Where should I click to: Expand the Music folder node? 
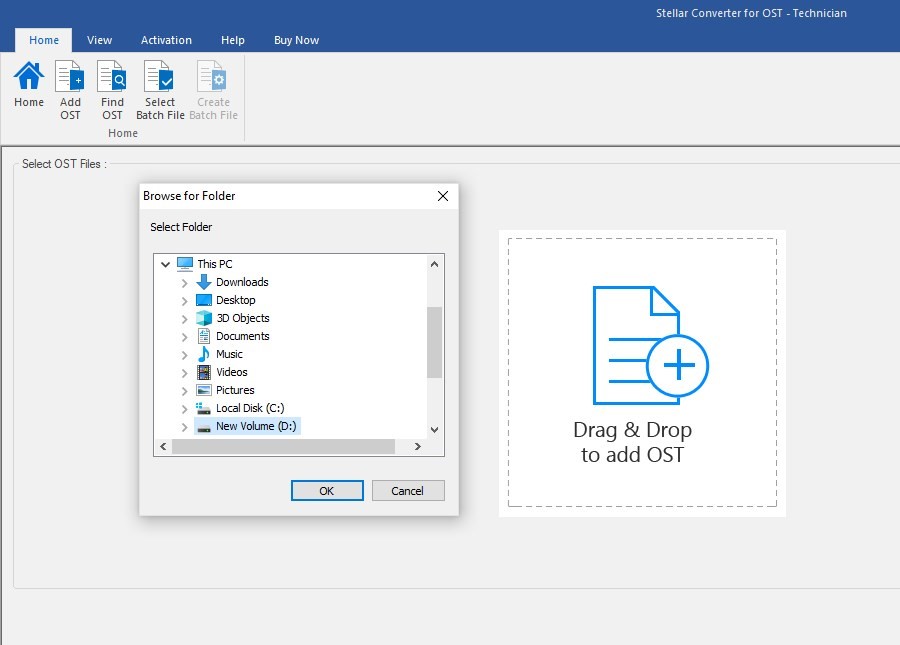(184, 355)
